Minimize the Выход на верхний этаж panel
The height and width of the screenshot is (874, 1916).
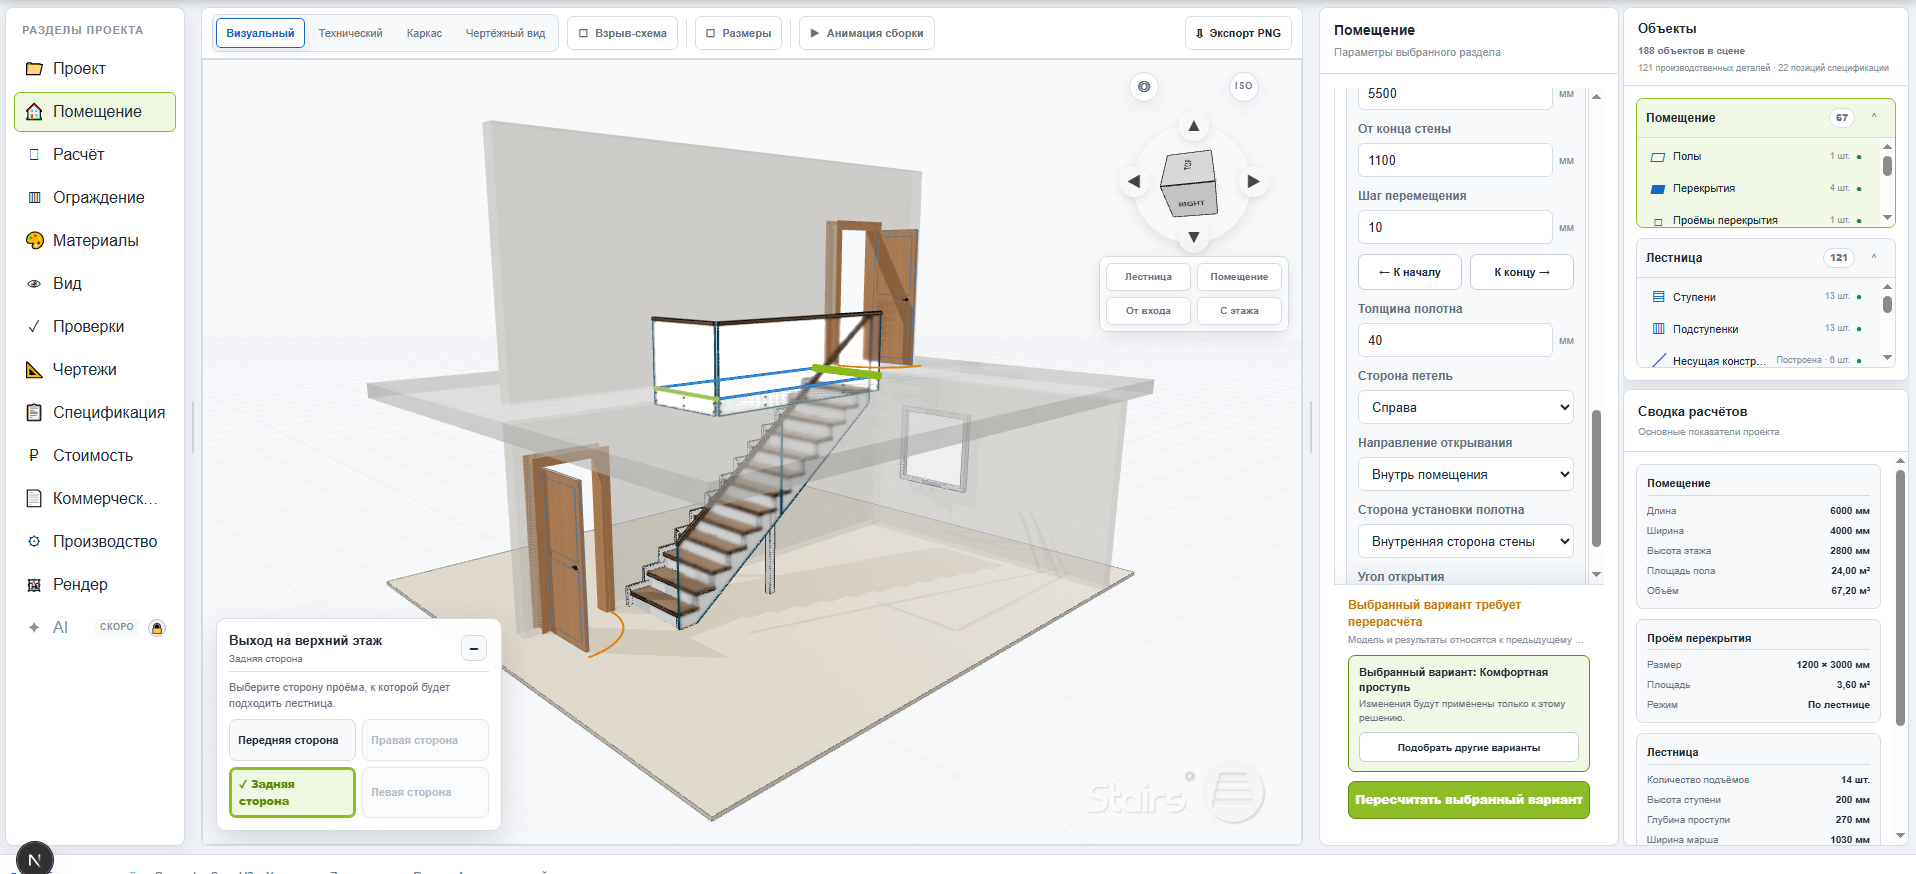474,649
